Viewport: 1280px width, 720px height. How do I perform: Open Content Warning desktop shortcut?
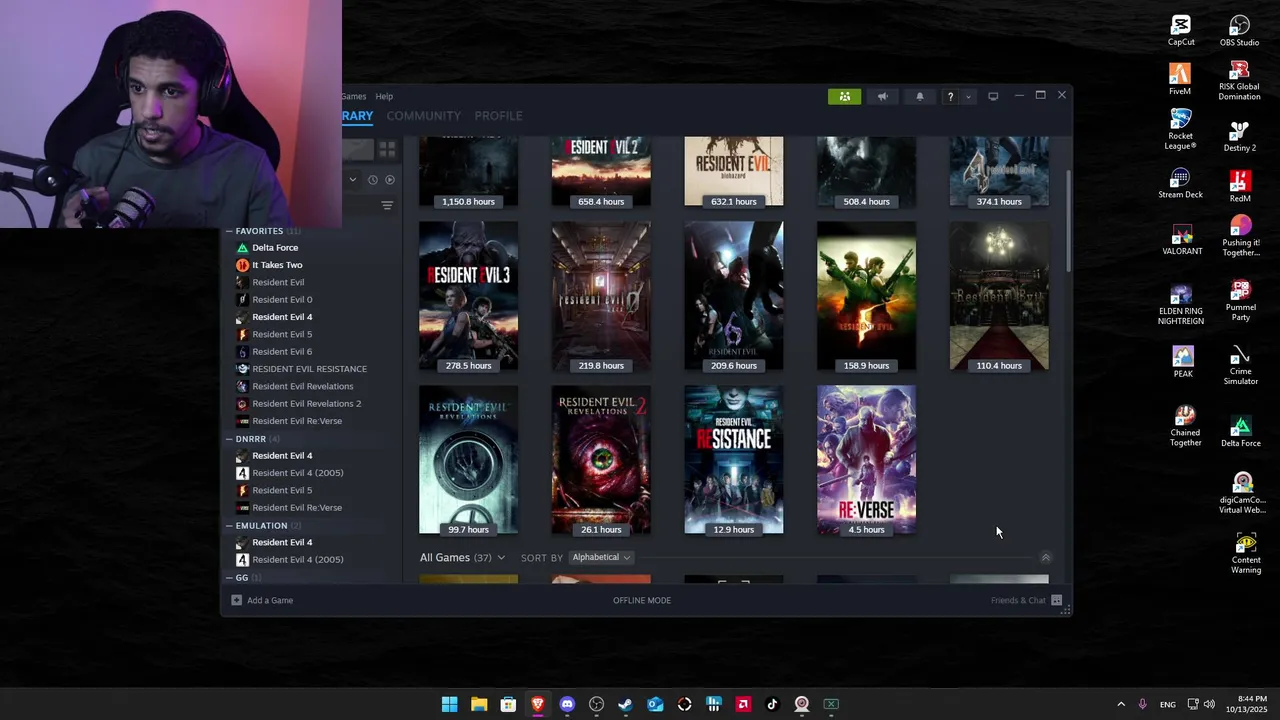(x=1245, y=553)
